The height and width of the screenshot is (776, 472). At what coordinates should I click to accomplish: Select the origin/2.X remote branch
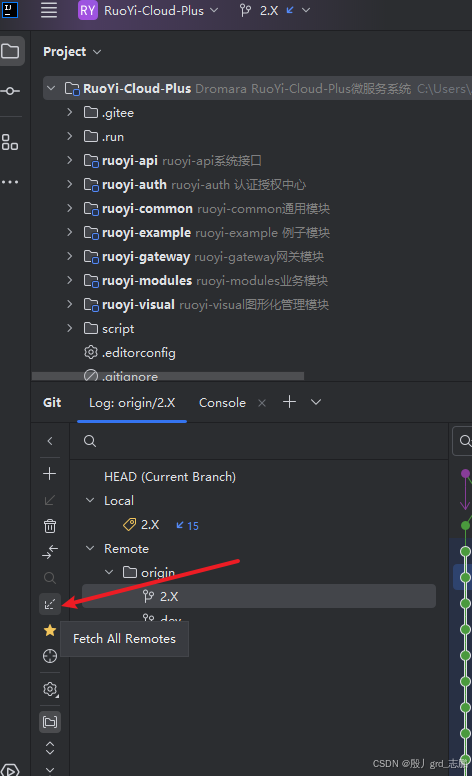259,596
